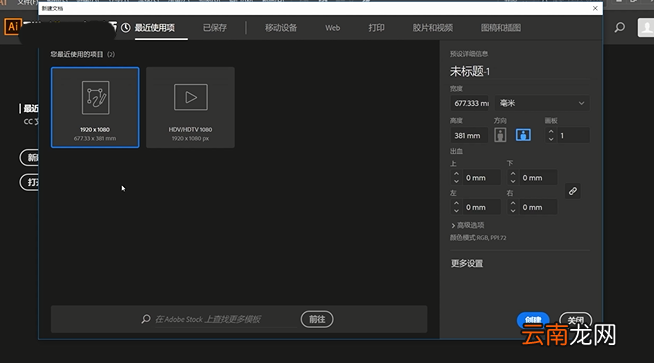The image size is (654, 363).
Task: Click the left bleed 0 mm field
Action: [481, 207]
